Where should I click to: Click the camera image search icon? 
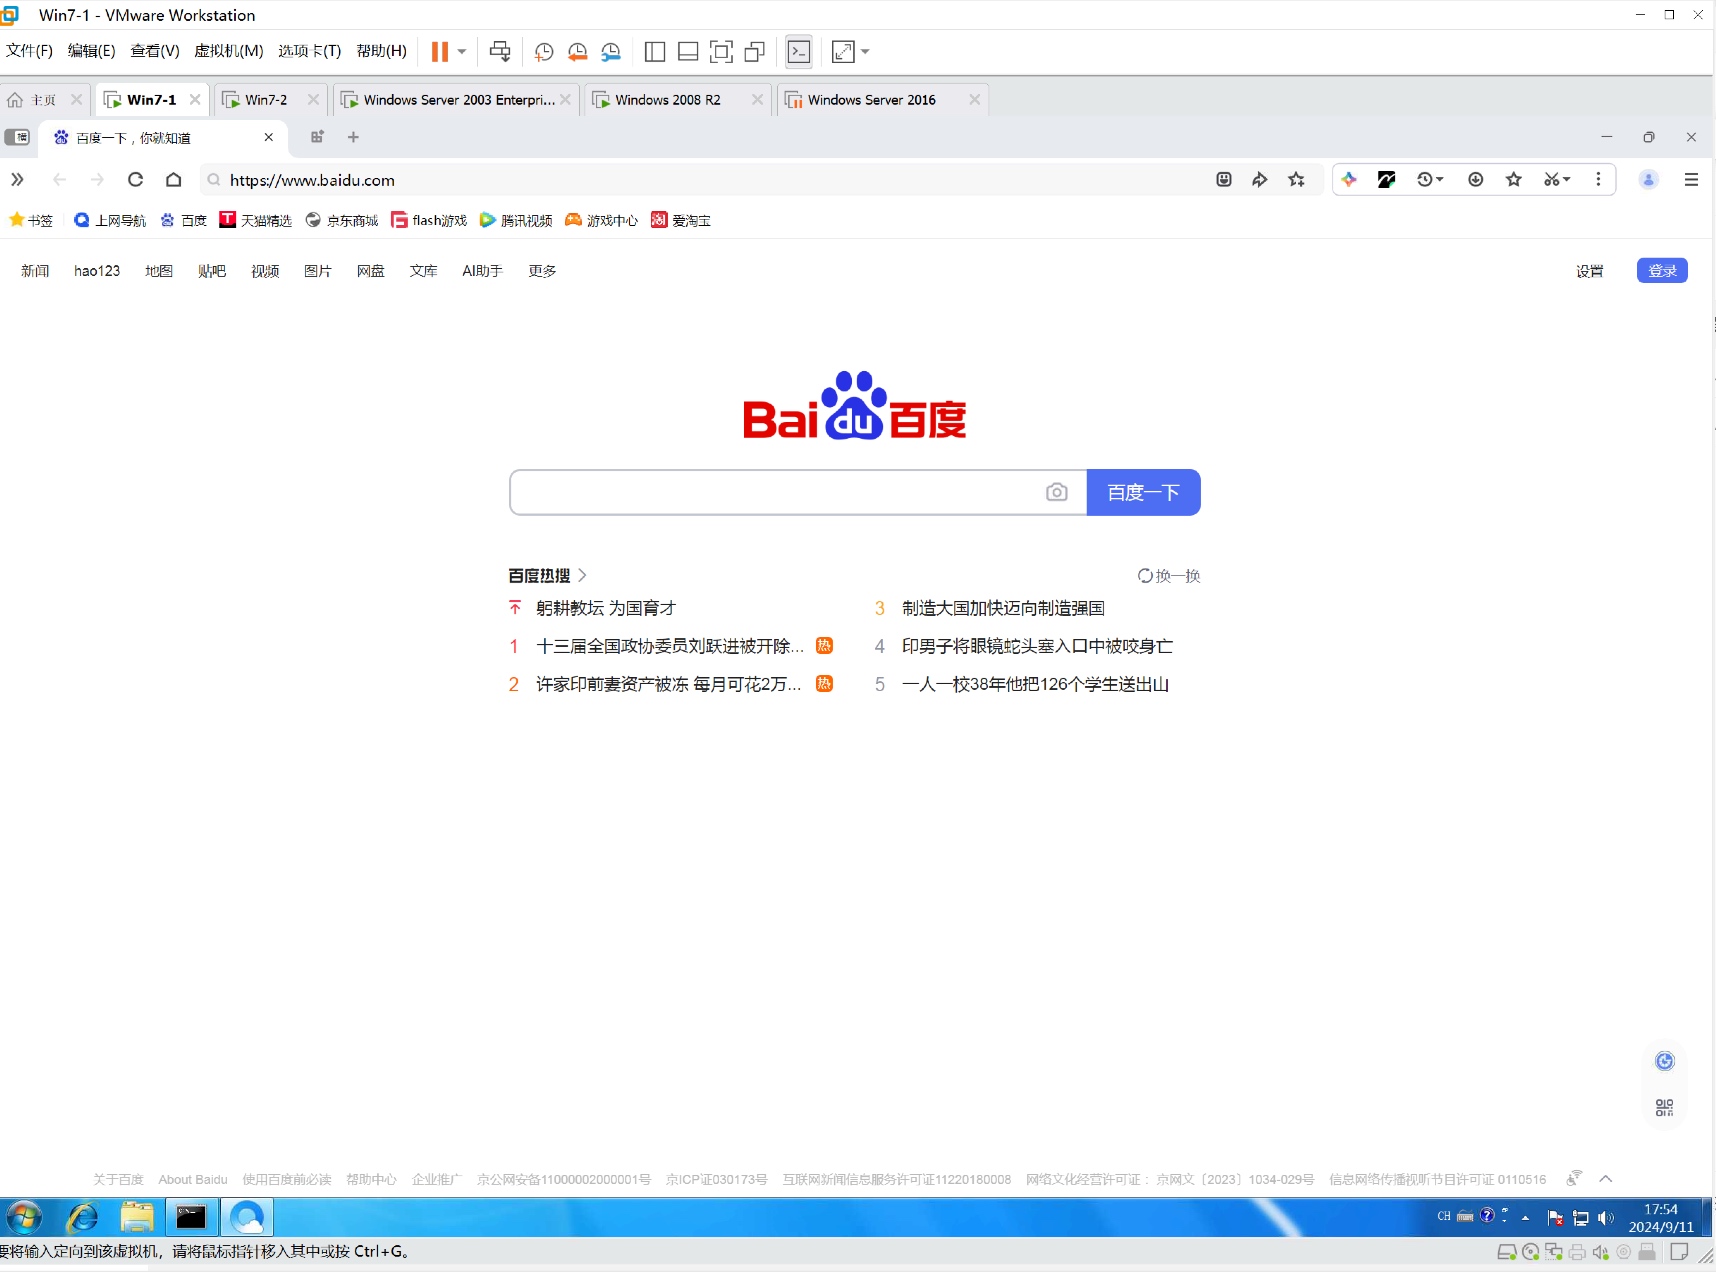[1057, 492]
